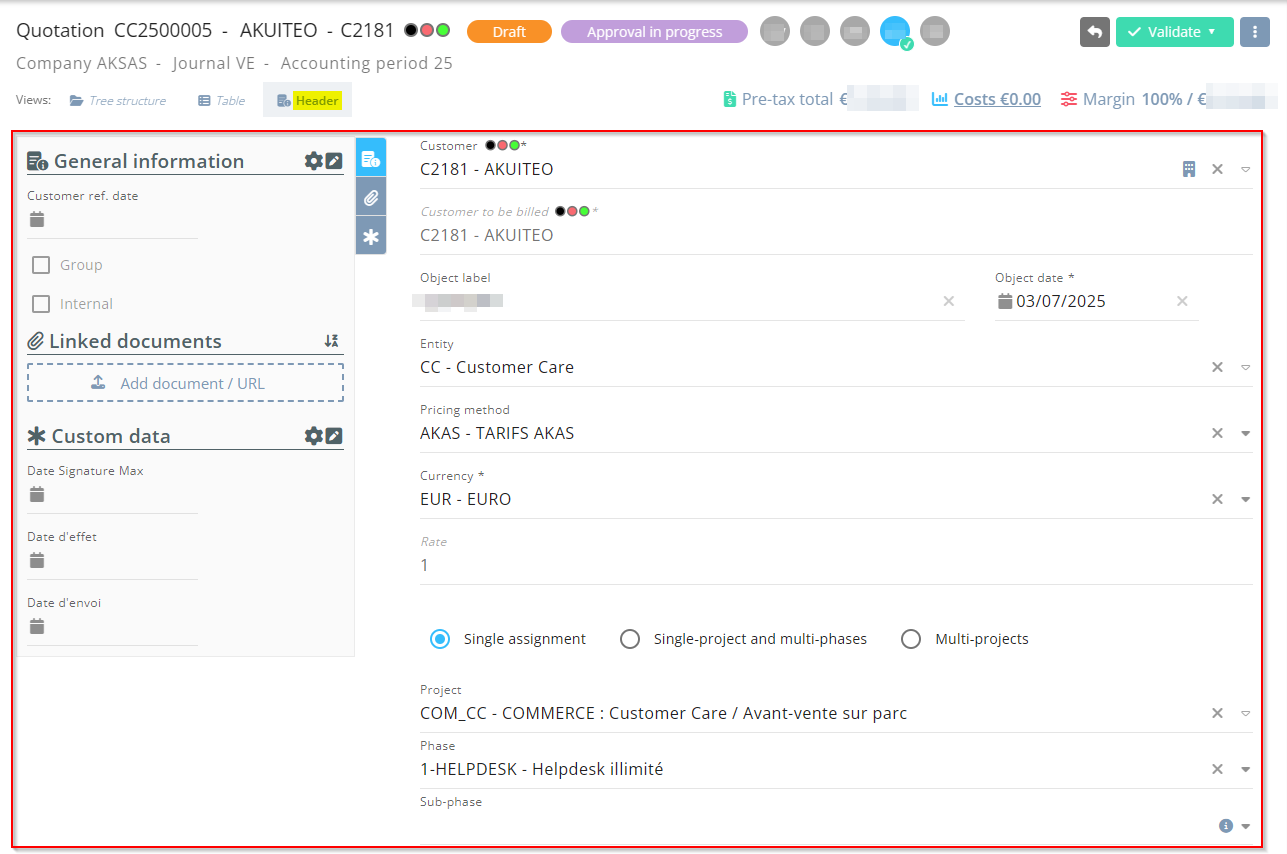The width and height of the screenshot is (1287, 854).
Task: Switch to the Table view
Action: click(x=221, y=100)
